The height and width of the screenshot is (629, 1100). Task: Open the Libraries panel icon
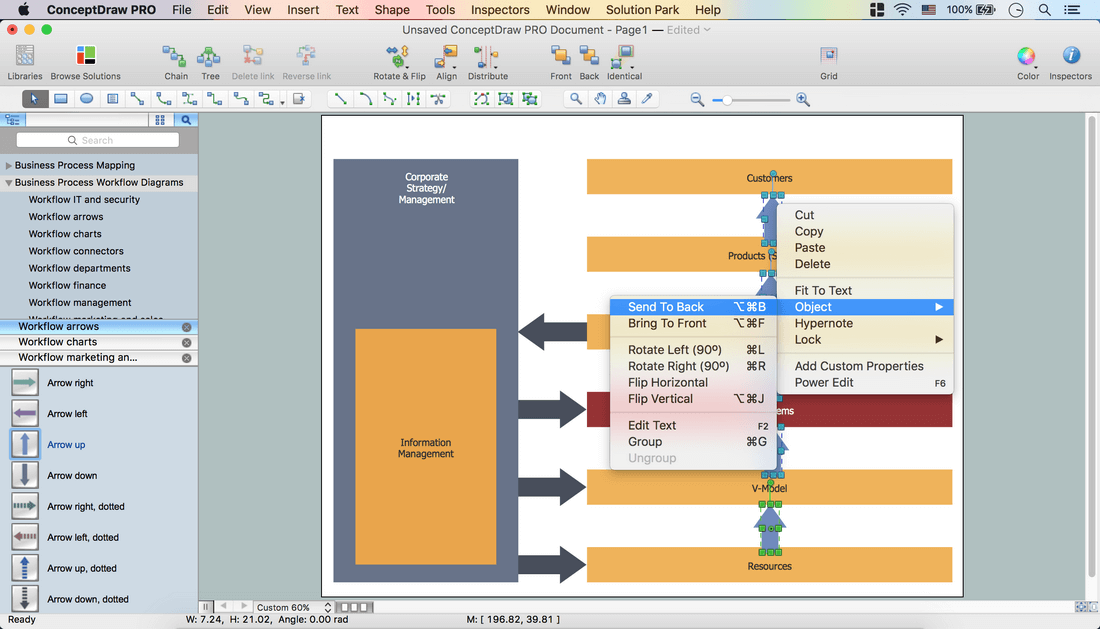(25, 56)
